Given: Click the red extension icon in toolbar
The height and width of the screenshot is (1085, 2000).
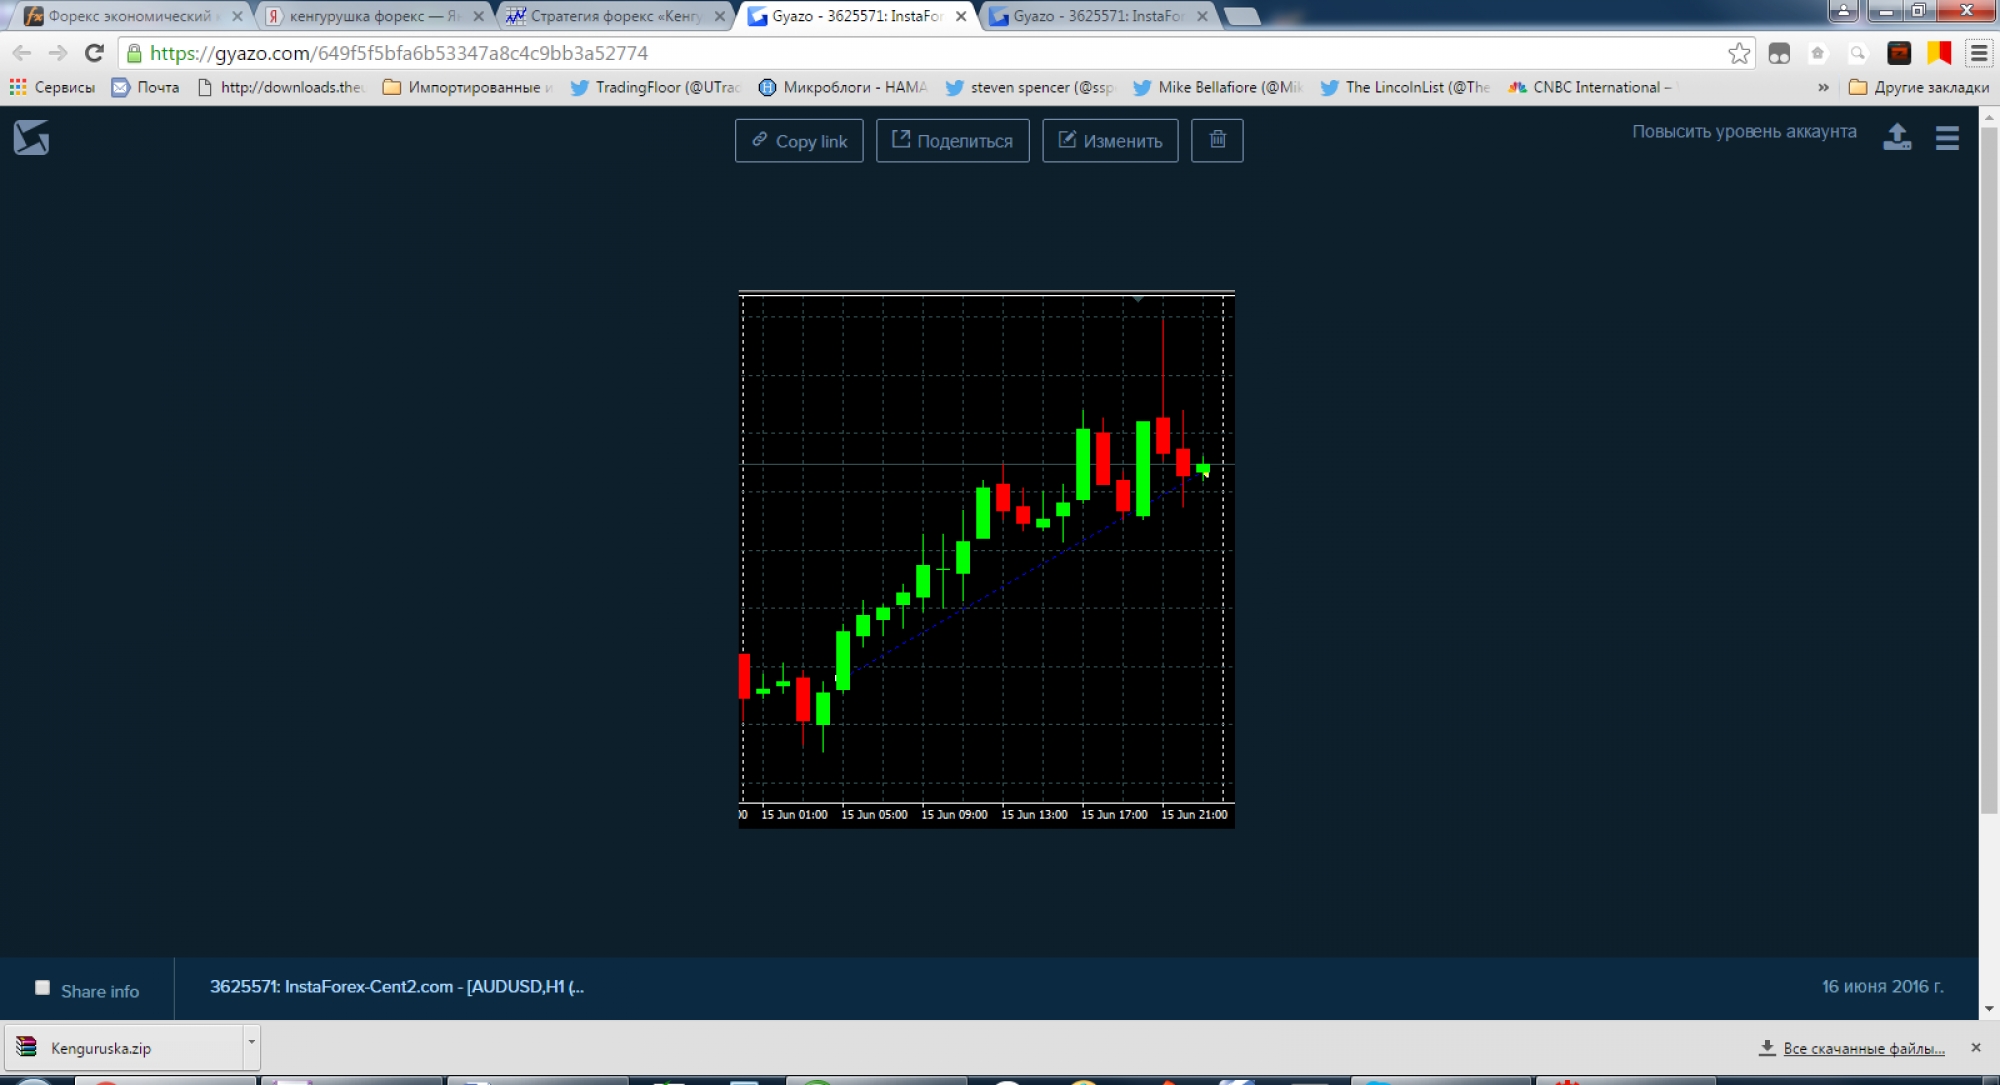Looking at the screenshot, I should (x=1899, y=53).
